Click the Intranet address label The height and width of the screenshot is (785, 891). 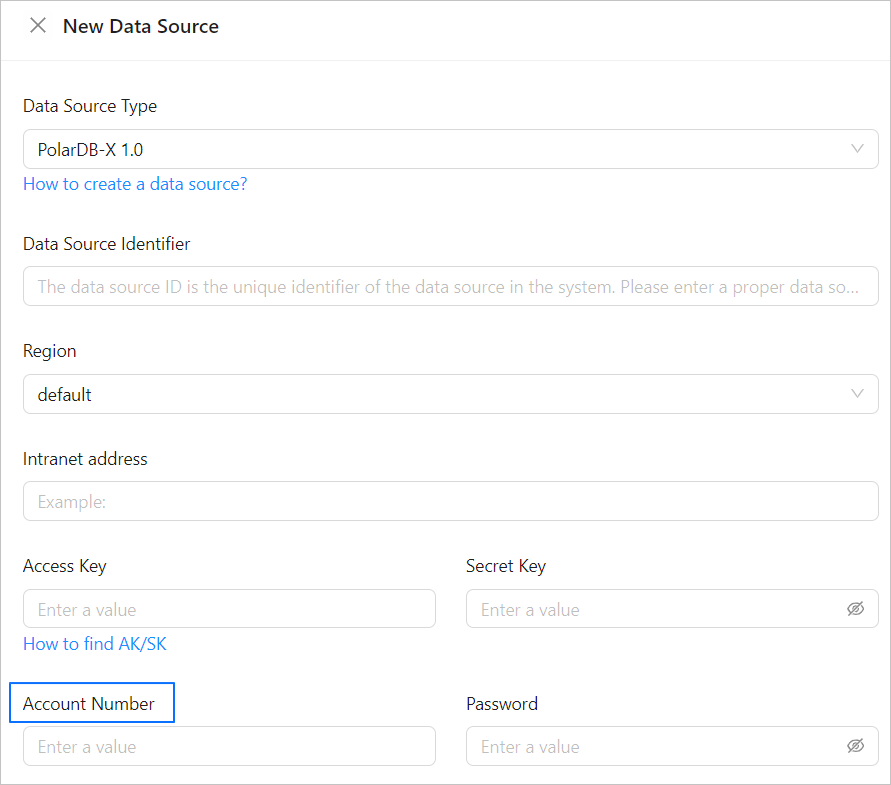(x=85, y=459)
